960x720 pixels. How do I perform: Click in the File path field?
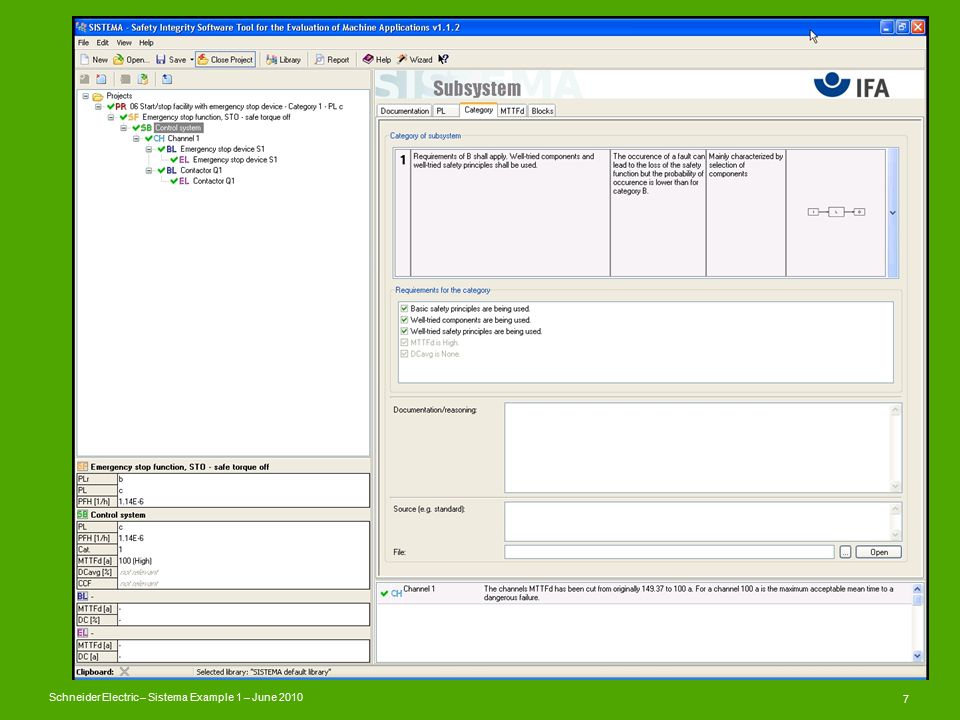click(x=669, y=552)
